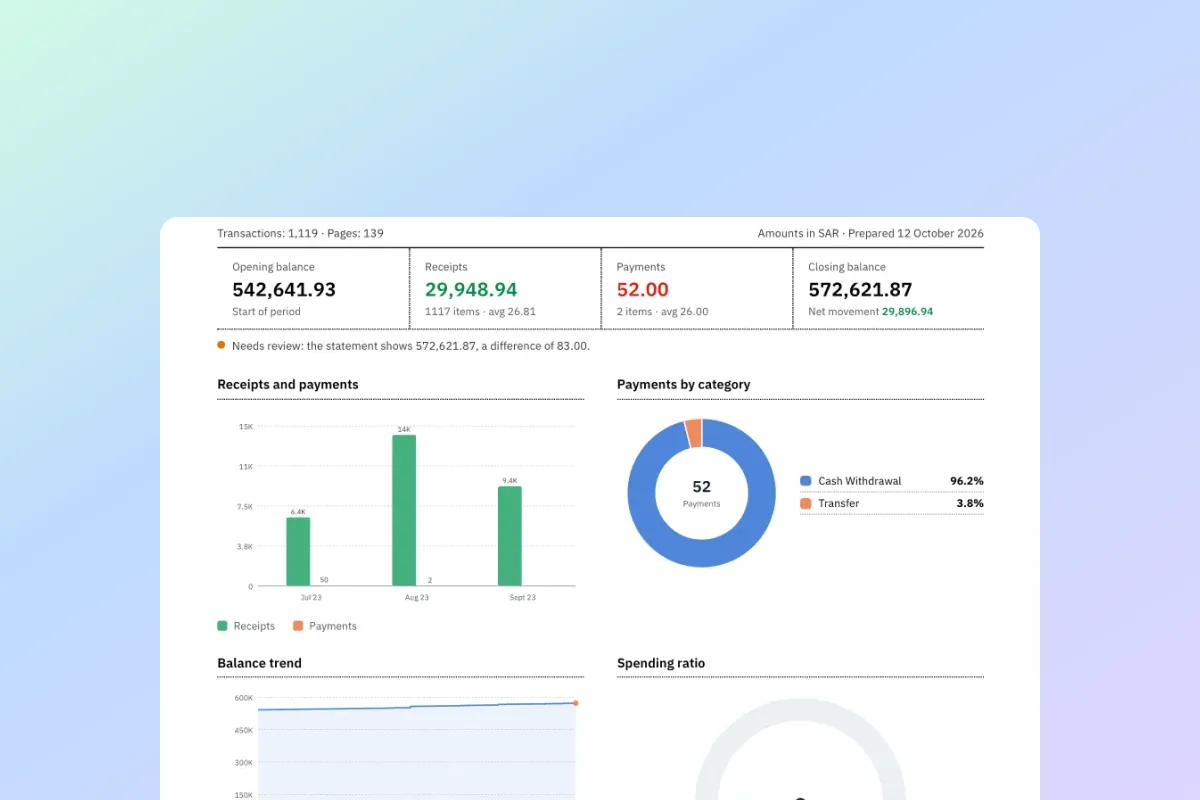The width and height of the screenshot is (1200, 800).
Task: Click the Needs review difference note text
Action: 411,346
